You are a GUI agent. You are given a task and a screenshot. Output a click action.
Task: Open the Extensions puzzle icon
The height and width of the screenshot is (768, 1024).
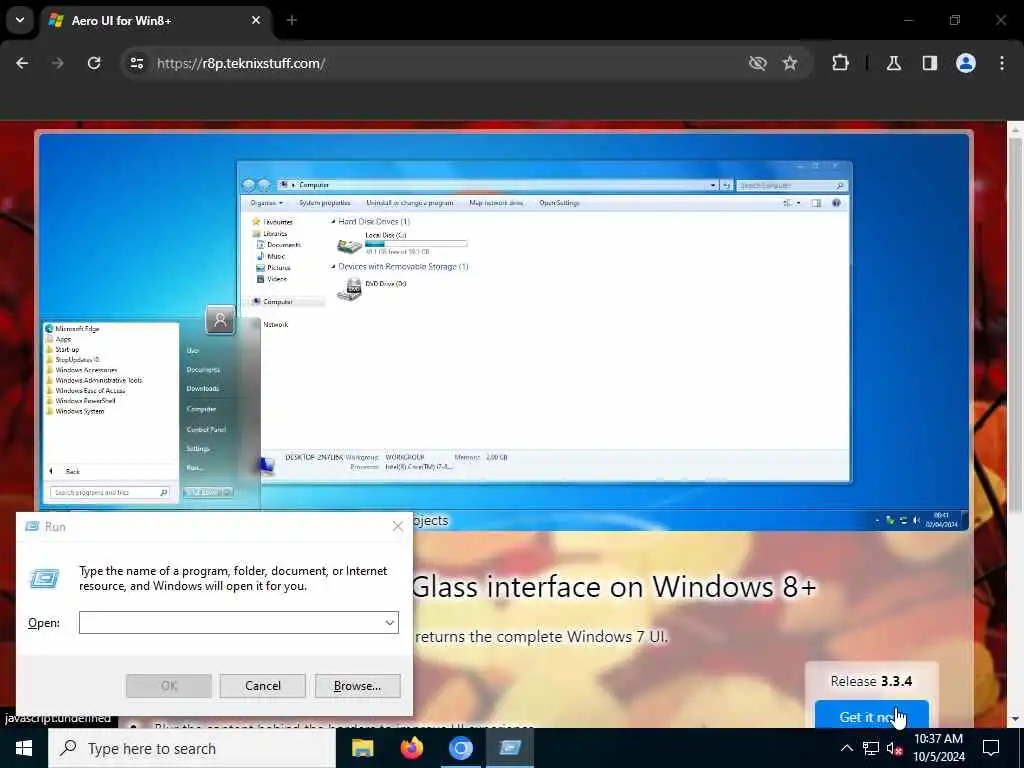tap(840, 63)
